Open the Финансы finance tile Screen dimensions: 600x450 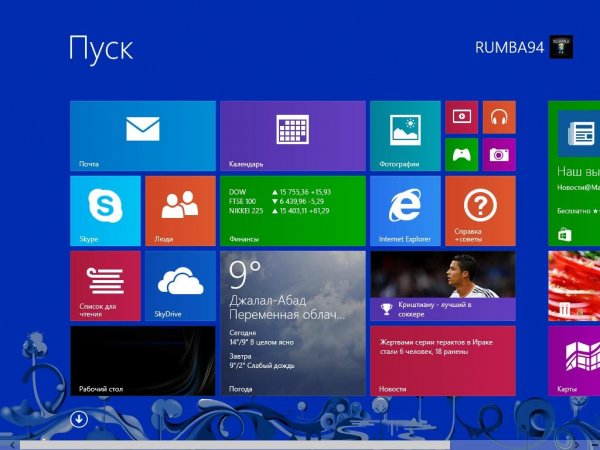tap(293, 211)
